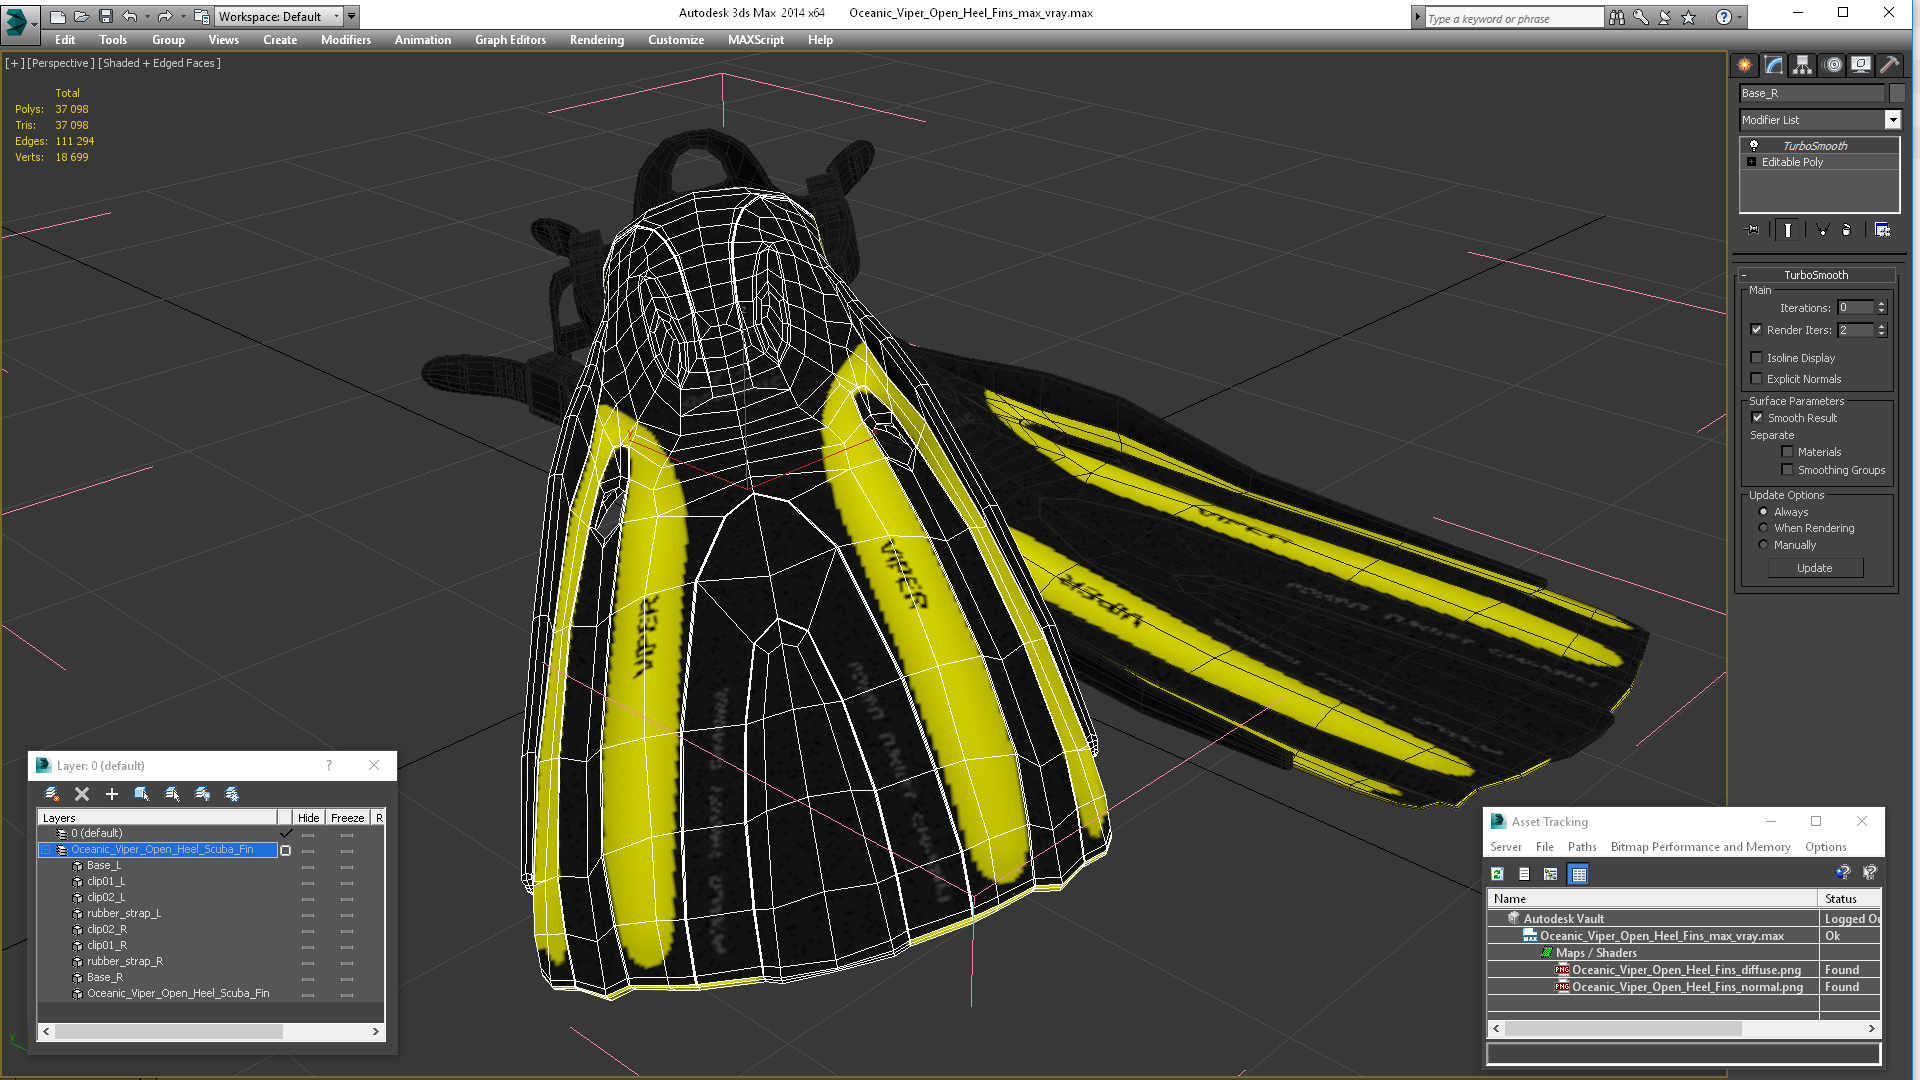
Task: Open file with the folder icon
Action: (81, 16)
